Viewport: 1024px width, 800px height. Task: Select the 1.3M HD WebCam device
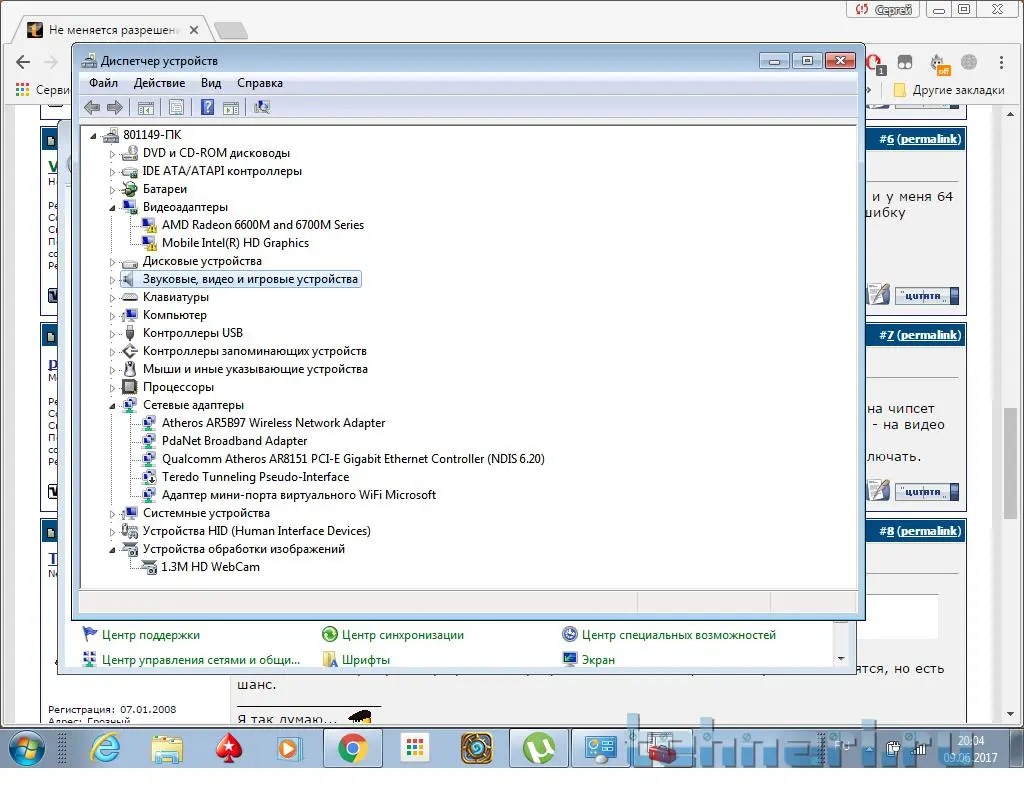(210, 567)
